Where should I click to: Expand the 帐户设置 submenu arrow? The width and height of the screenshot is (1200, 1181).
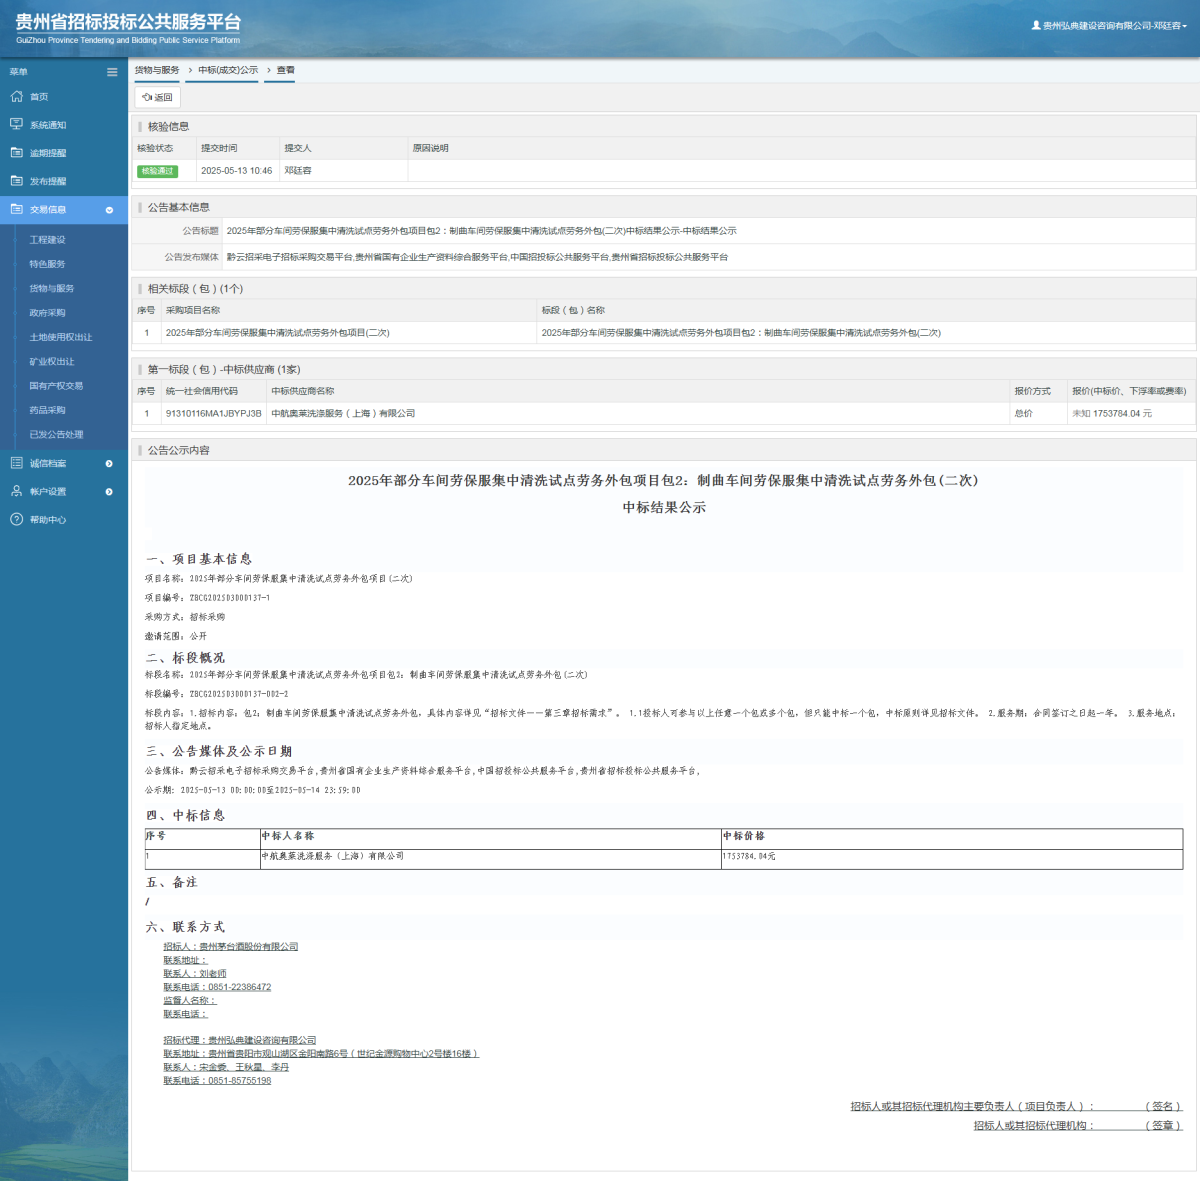[x=109, y=492]
